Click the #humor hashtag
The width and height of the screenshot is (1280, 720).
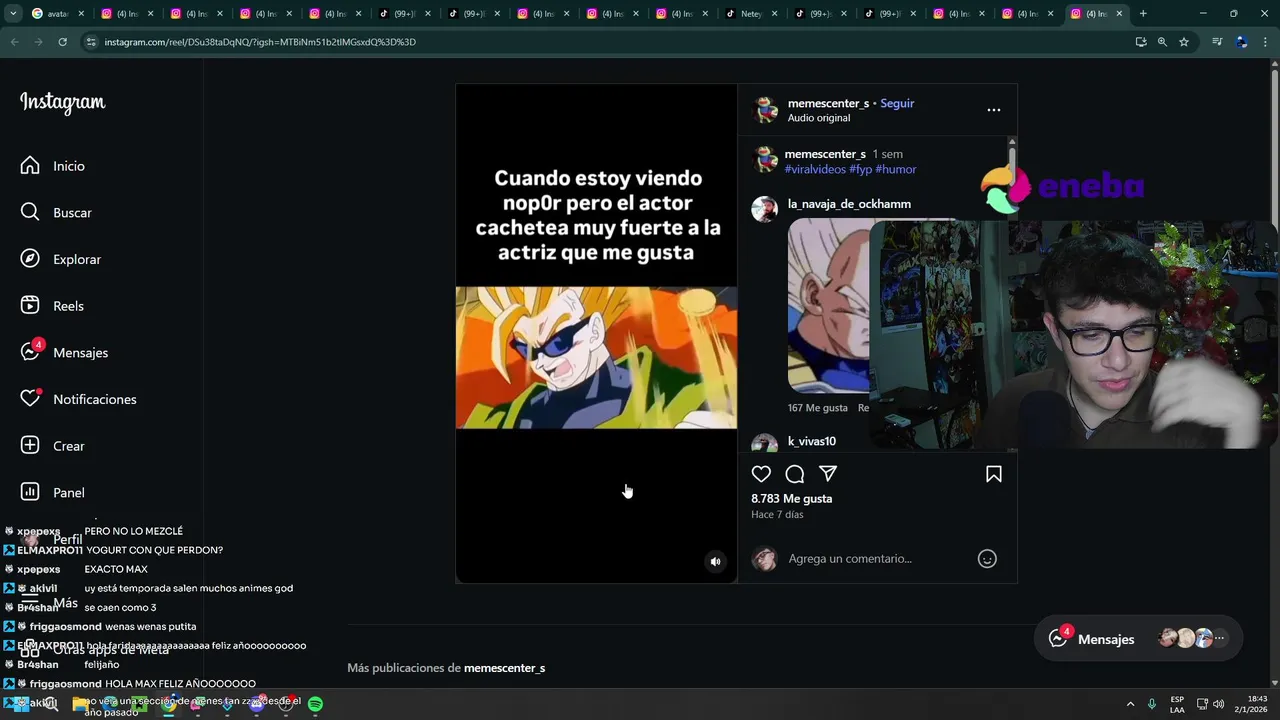point(896,169)
